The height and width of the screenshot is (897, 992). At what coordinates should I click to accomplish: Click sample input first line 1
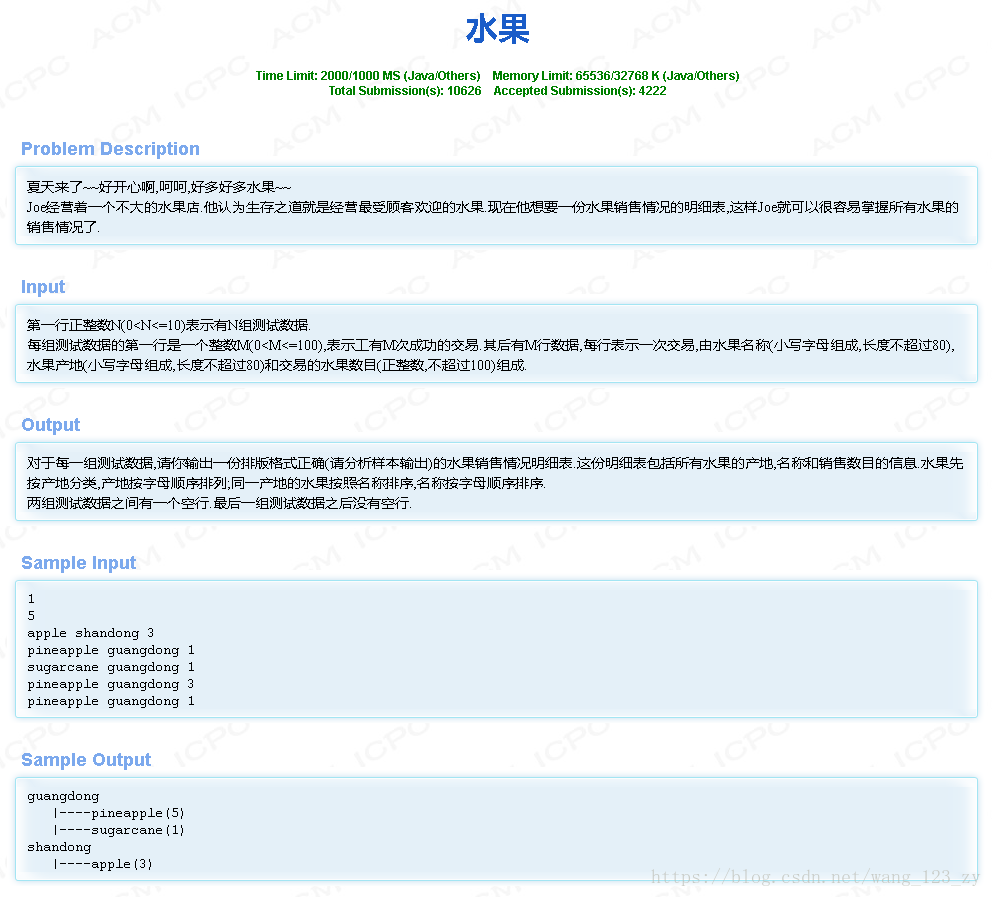tap(31, 598)
